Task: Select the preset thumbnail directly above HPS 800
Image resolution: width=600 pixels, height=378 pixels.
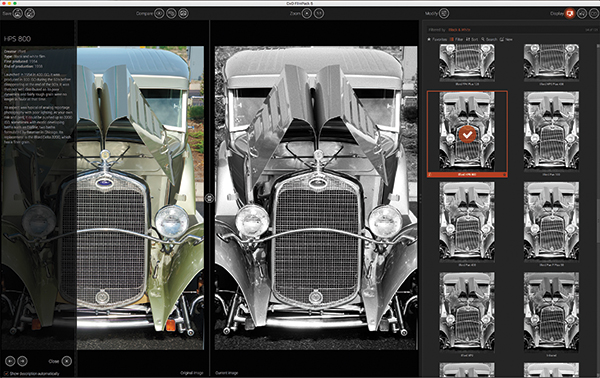Action: (x=467, y=62)
